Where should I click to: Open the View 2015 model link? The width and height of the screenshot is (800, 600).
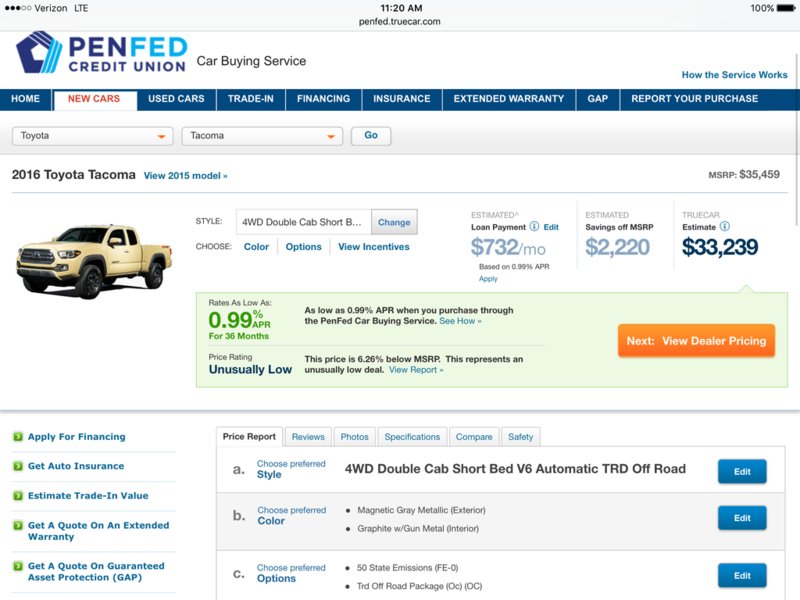186,176
